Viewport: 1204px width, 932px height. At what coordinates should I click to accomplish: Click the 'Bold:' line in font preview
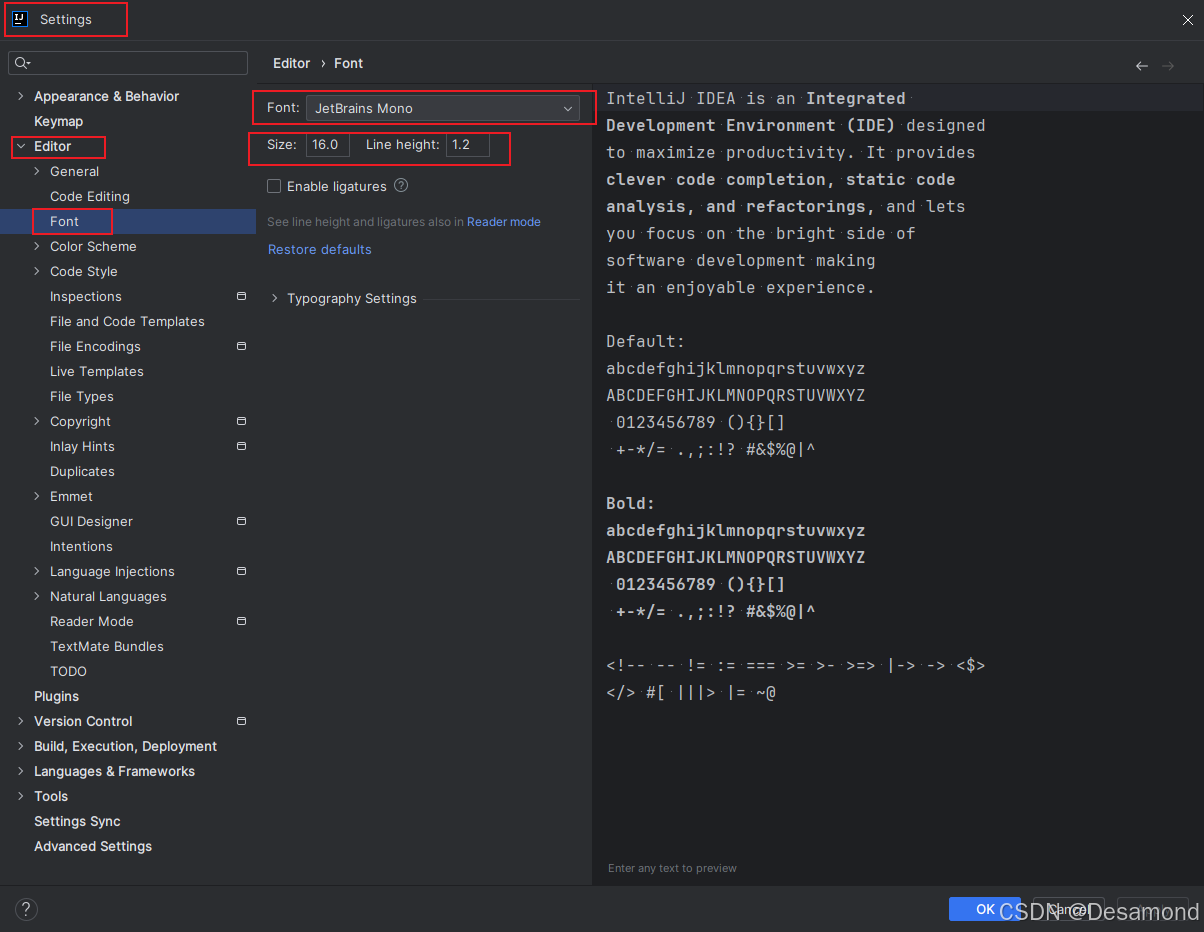tap(631, 503)
